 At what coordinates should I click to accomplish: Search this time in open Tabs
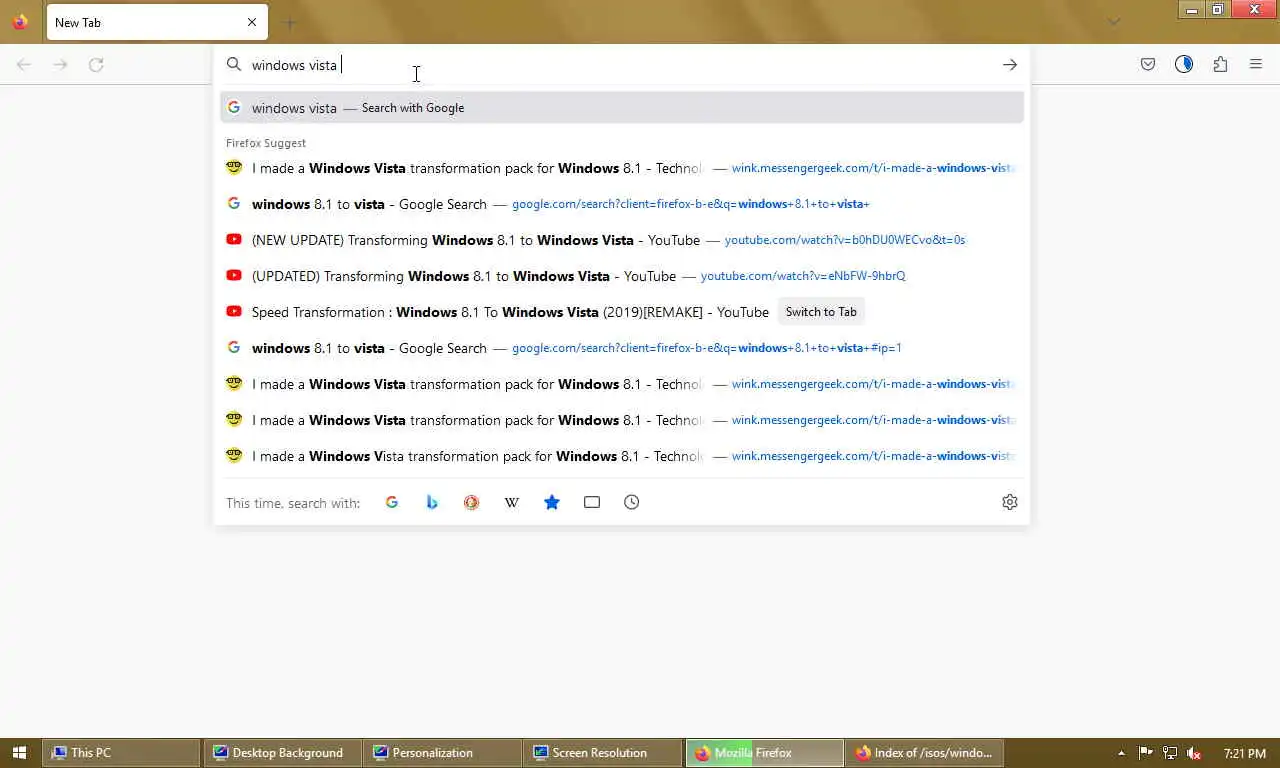592,502
